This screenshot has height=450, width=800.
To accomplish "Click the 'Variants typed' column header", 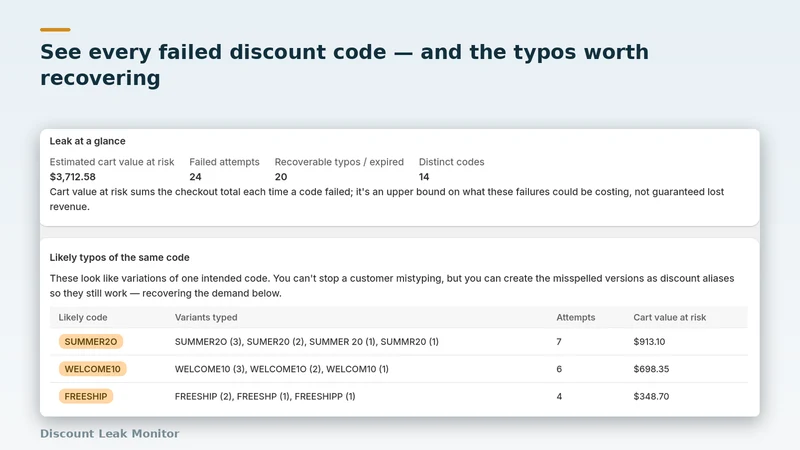I will click(206, 317).
